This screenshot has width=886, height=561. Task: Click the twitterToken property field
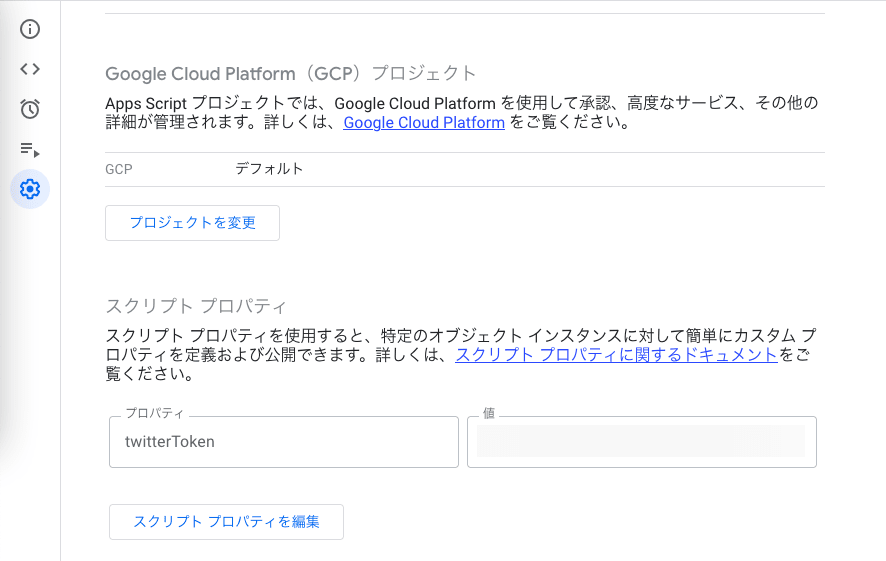tap(284, 442)
